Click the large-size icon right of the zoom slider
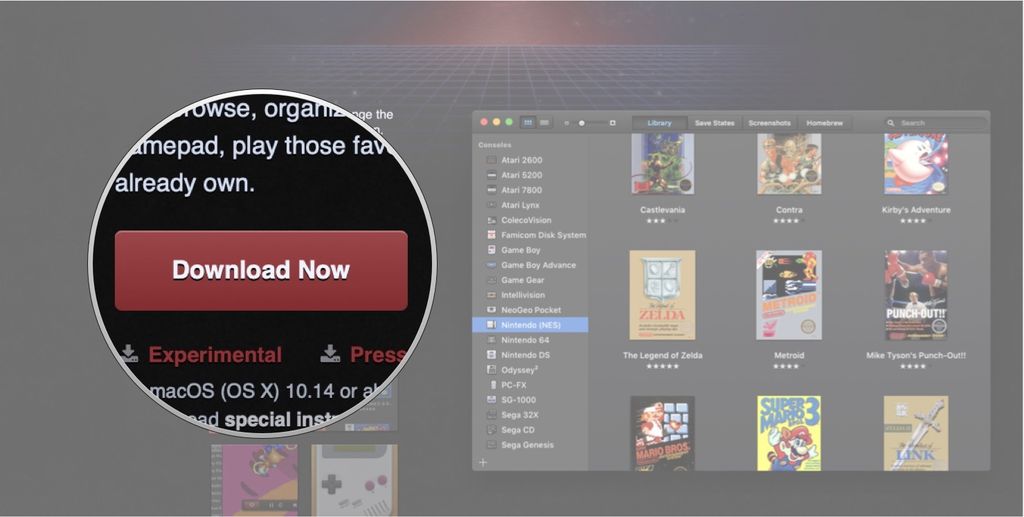Viewport: 1024px width, 517px height. (613, 123)
